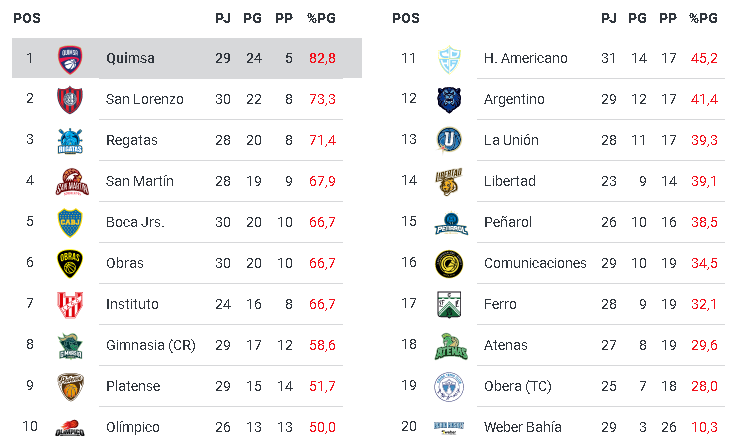Click the Comunicaciones yellow badge

pyautogui.click(x=449, y=263)
